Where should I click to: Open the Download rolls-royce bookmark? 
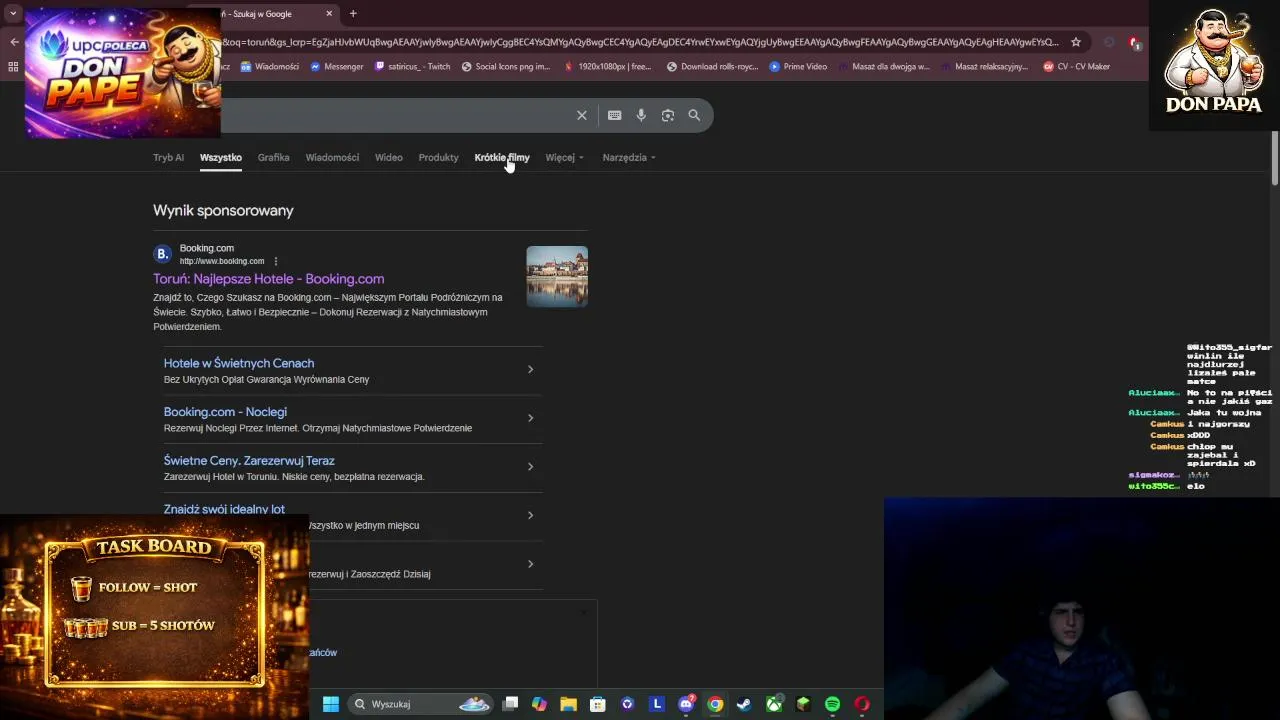pos(713,67)
